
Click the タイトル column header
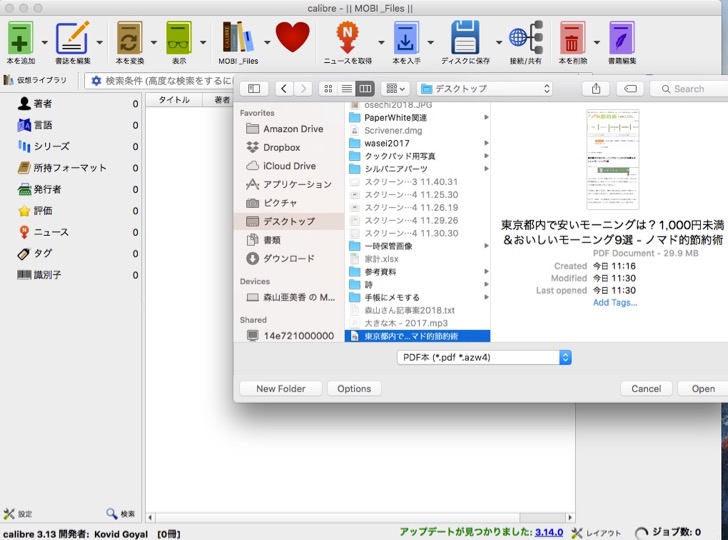[174, 100]
